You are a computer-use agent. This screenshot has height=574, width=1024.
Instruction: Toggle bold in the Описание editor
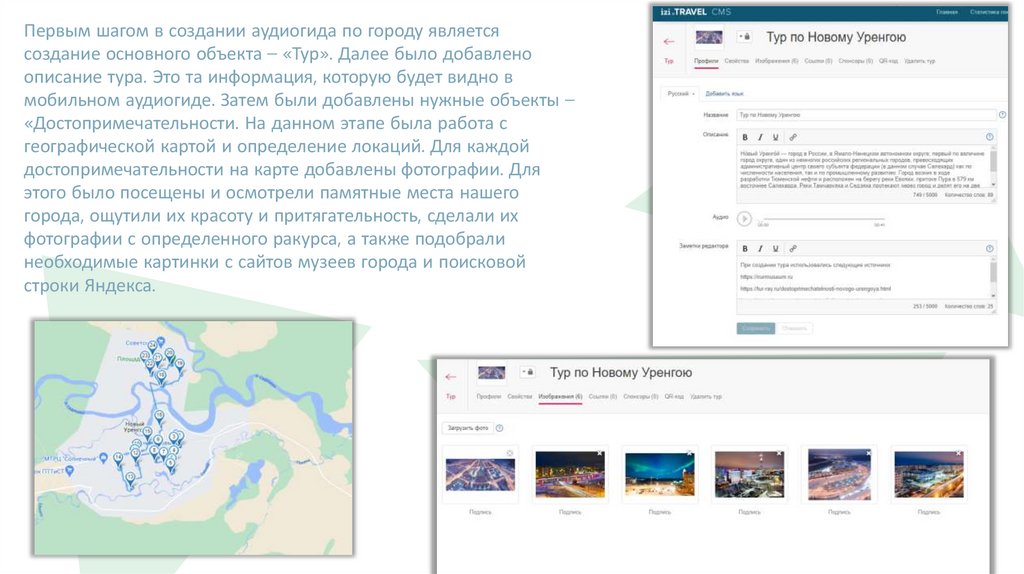point(744,137)
